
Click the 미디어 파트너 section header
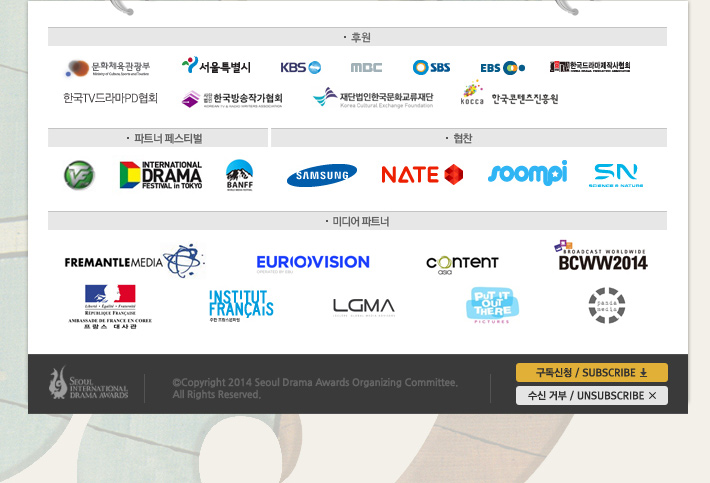[x=357, y=221]
